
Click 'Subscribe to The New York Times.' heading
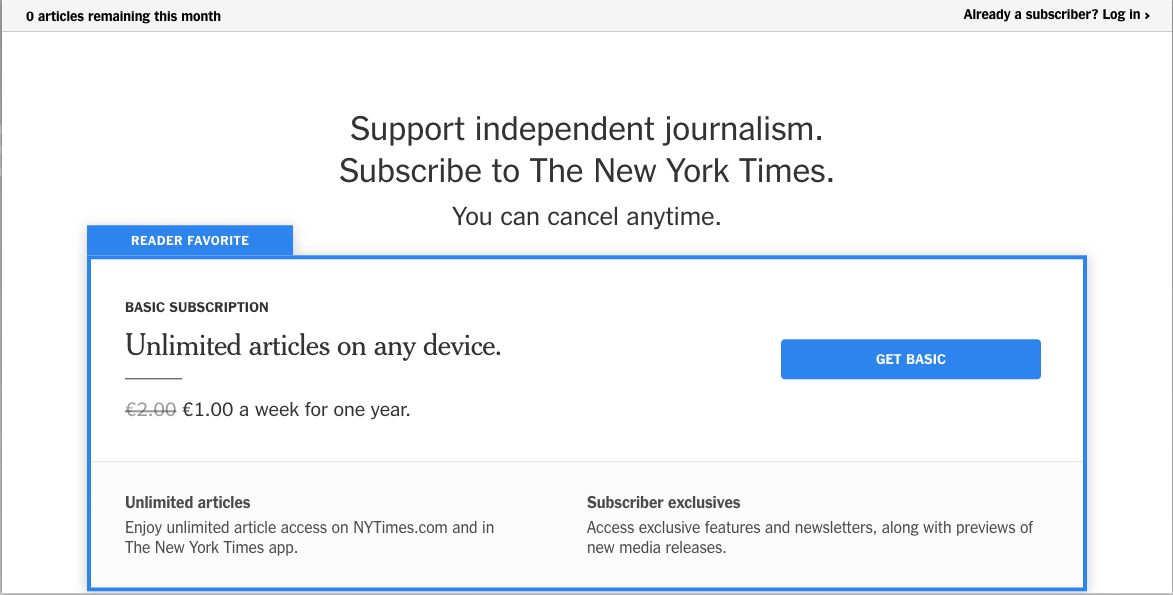tap(586, 171)
